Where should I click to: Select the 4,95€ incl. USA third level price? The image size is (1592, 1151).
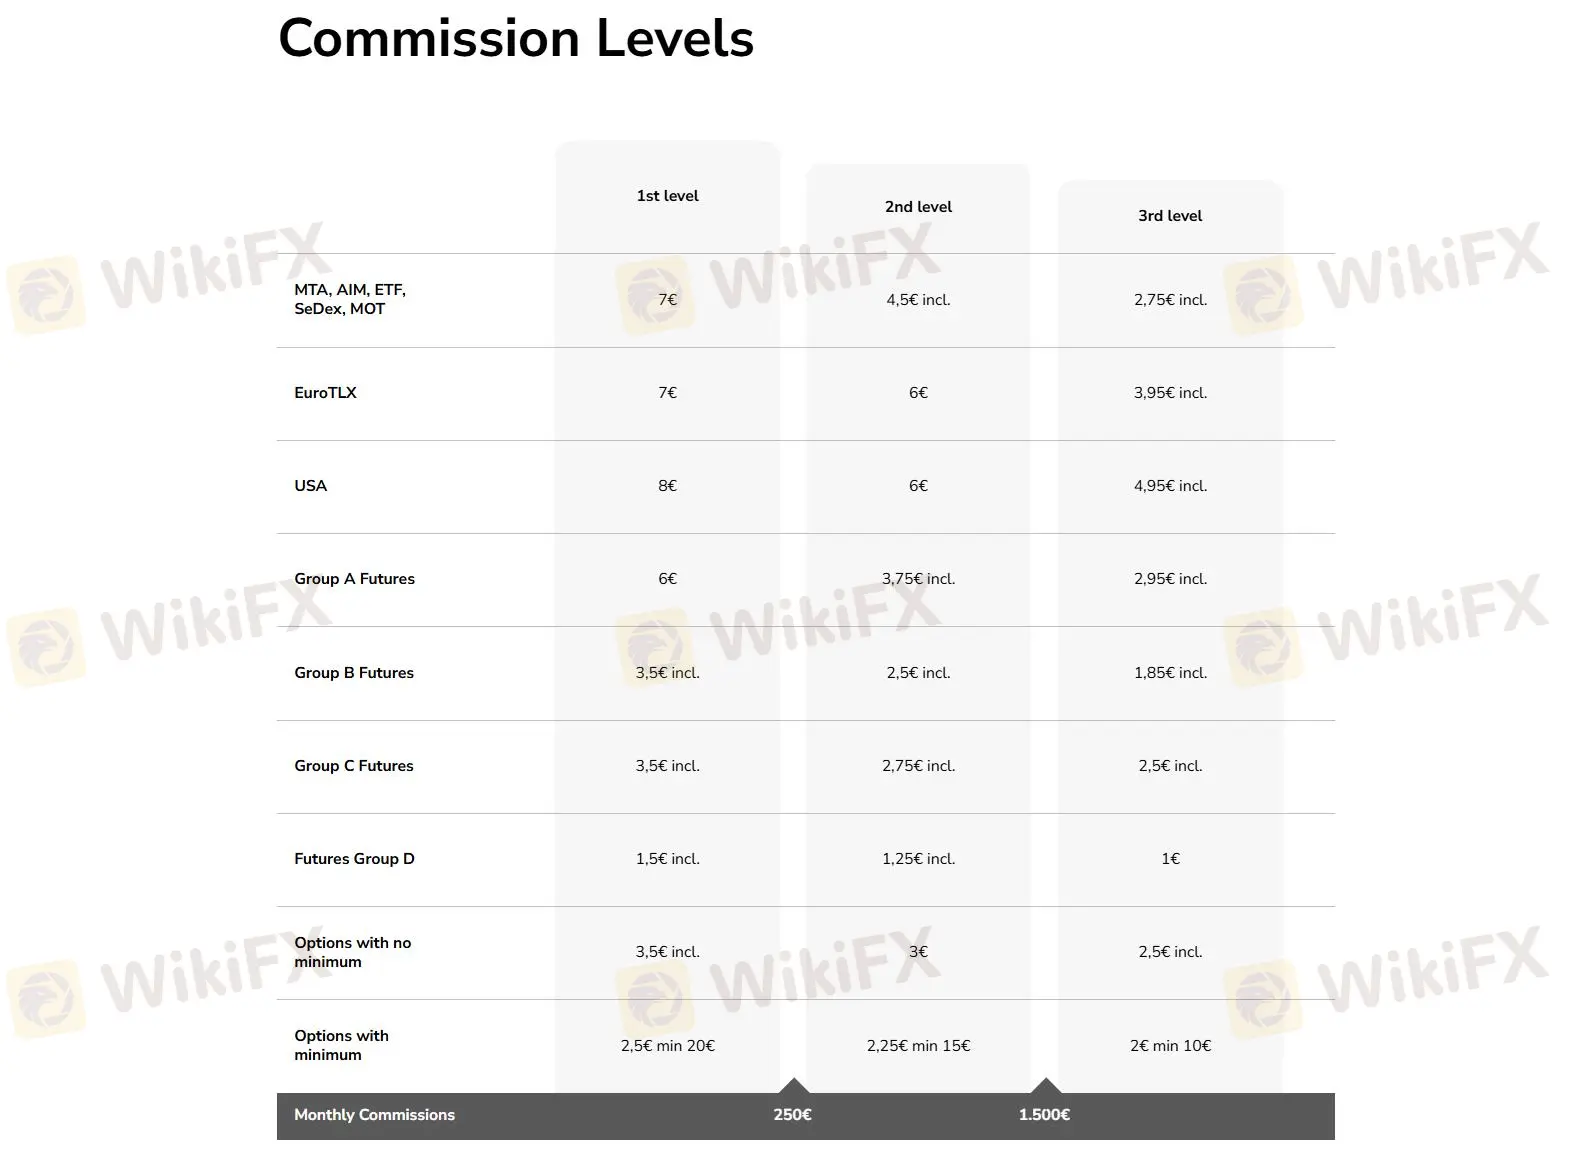1170,486
